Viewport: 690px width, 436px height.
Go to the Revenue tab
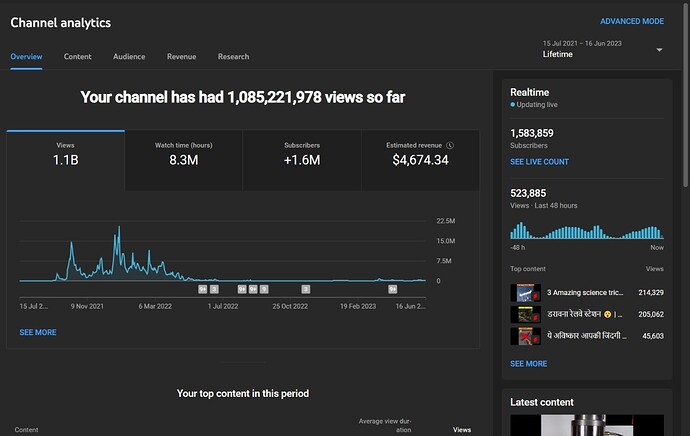point(181,57)
